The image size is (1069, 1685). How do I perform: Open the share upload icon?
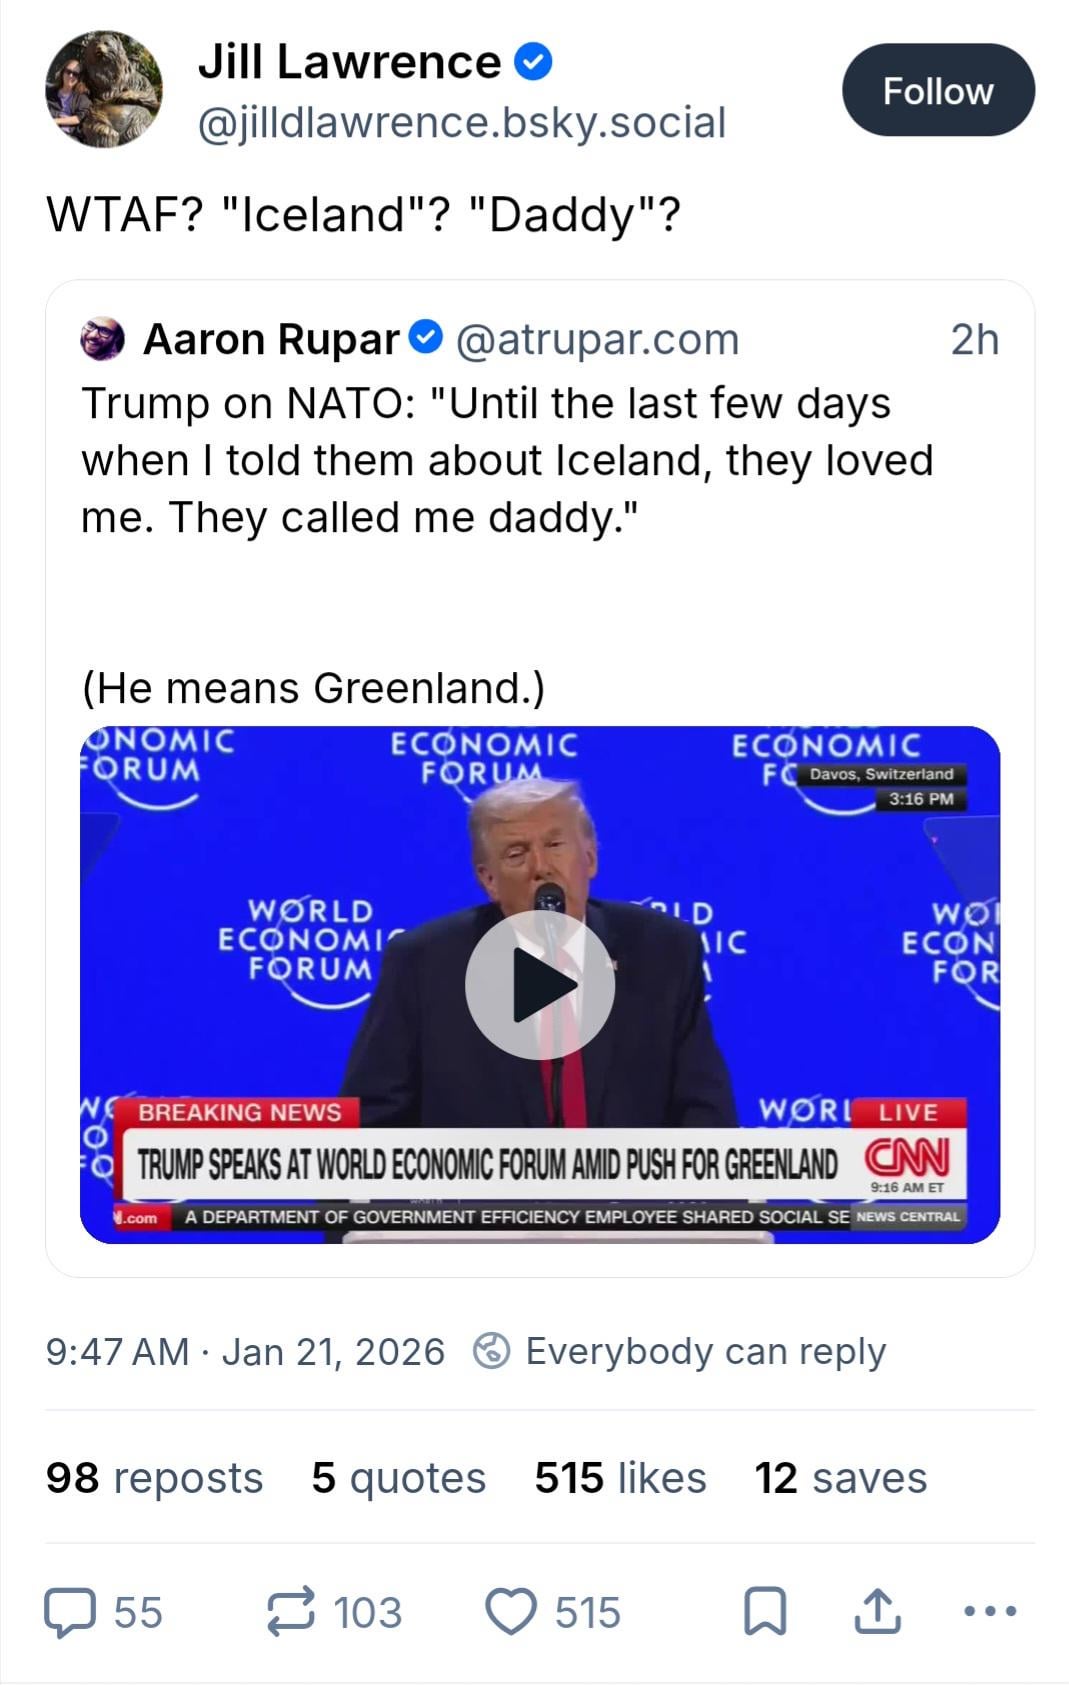click(x=877, y=1612)
